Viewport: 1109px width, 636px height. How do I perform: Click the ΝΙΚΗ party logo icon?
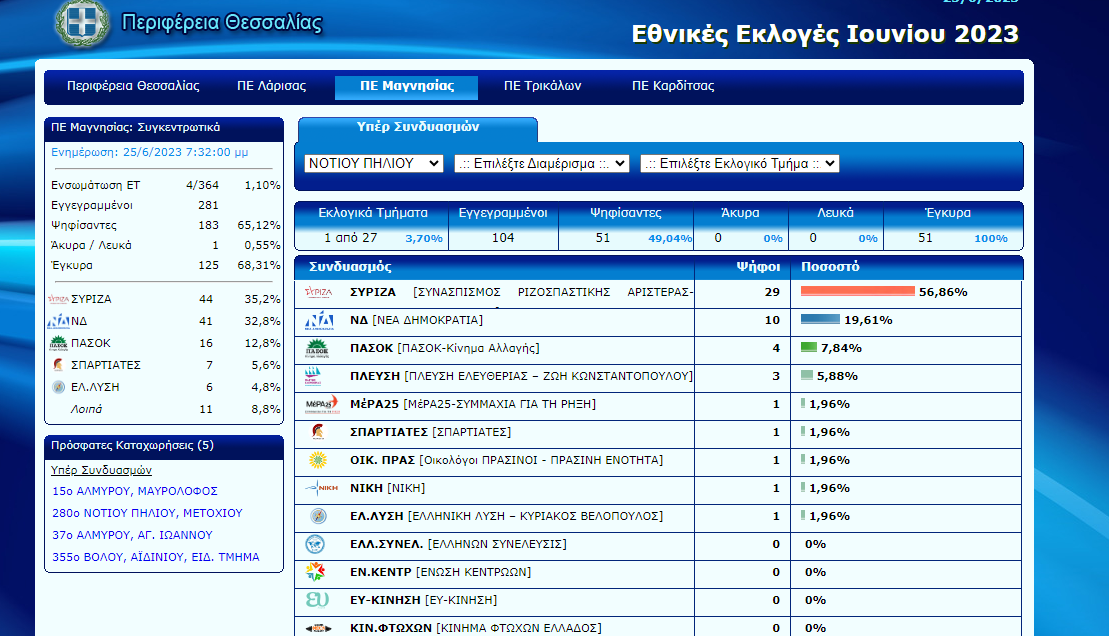(x=318, y=488)
